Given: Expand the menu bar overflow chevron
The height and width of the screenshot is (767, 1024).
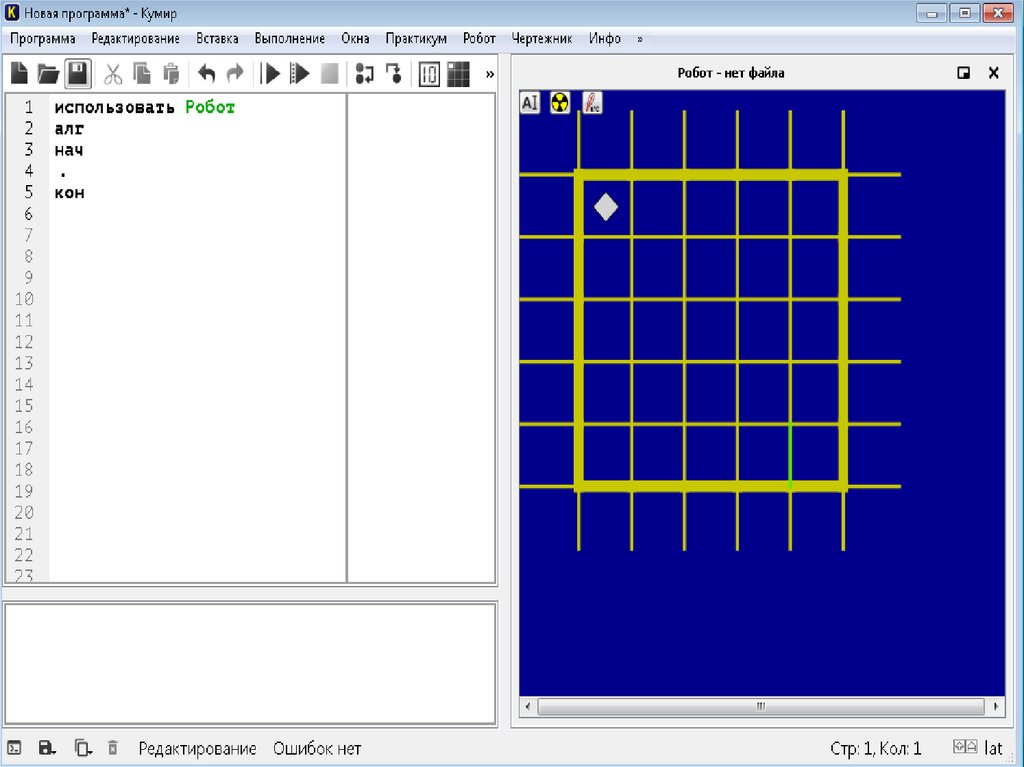Looking at the screenshot, I should tap(640, 39).
